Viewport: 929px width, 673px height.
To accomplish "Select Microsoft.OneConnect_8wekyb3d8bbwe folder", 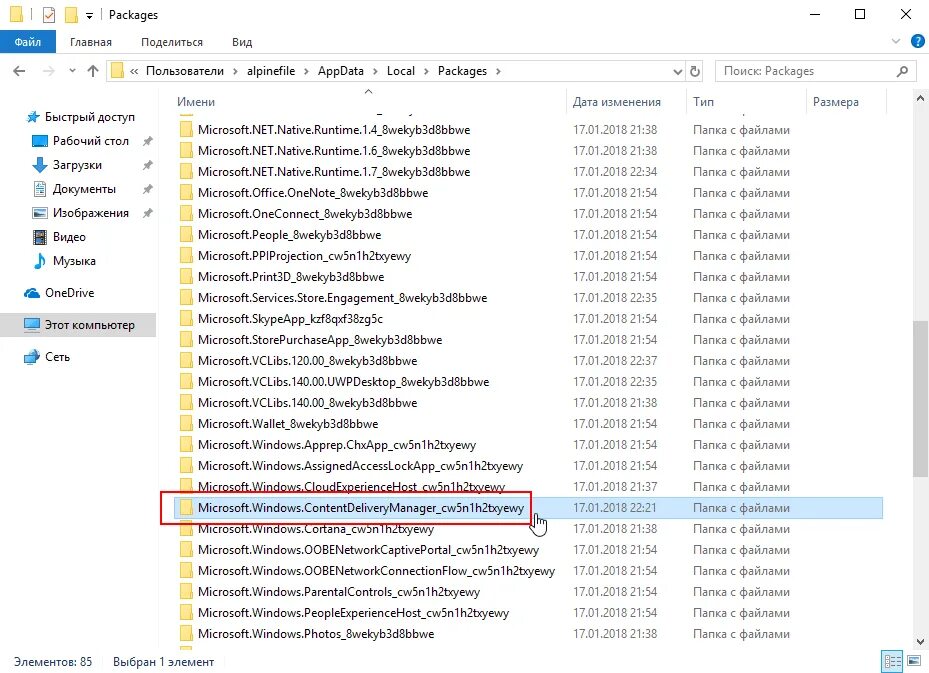I will (305, 214).
